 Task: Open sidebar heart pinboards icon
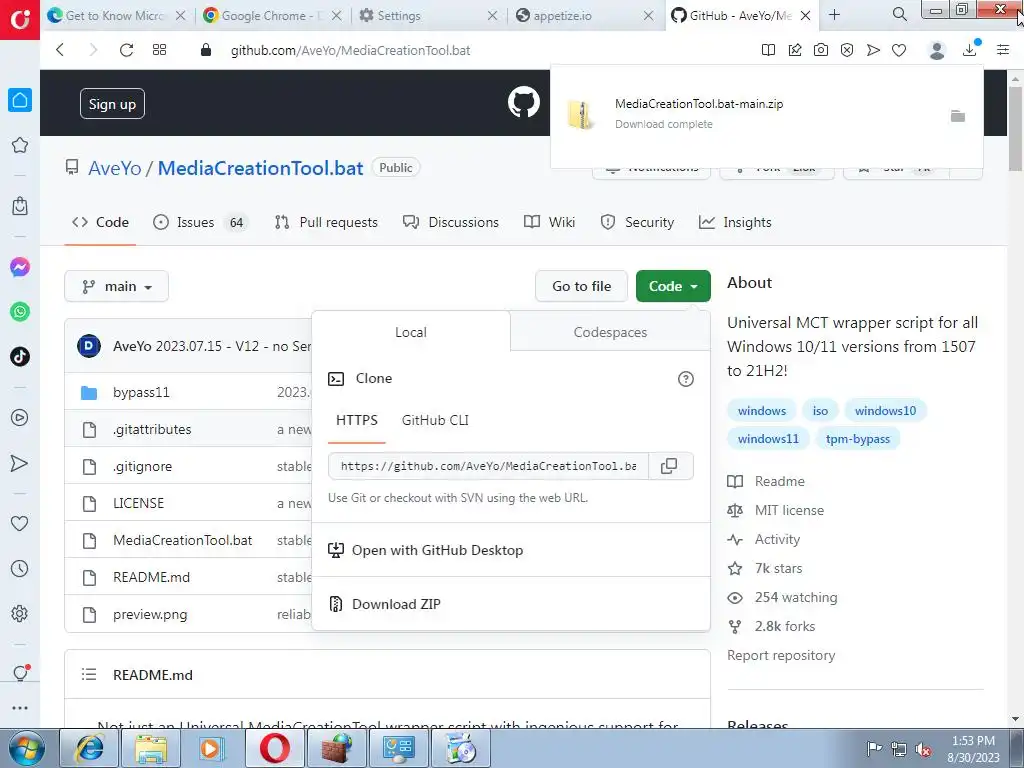point(20,524)
